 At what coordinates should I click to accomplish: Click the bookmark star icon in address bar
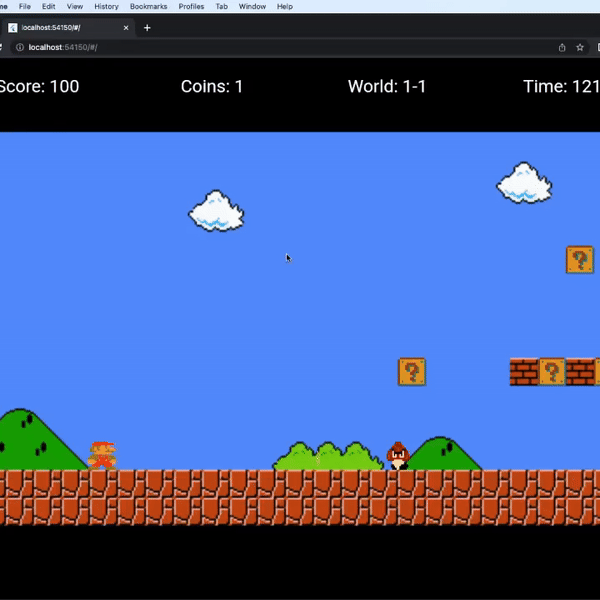[579, 47]
